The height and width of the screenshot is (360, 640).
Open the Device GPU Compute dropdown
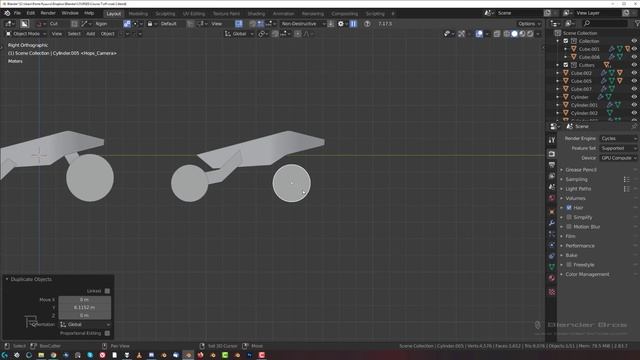(618, 158)
